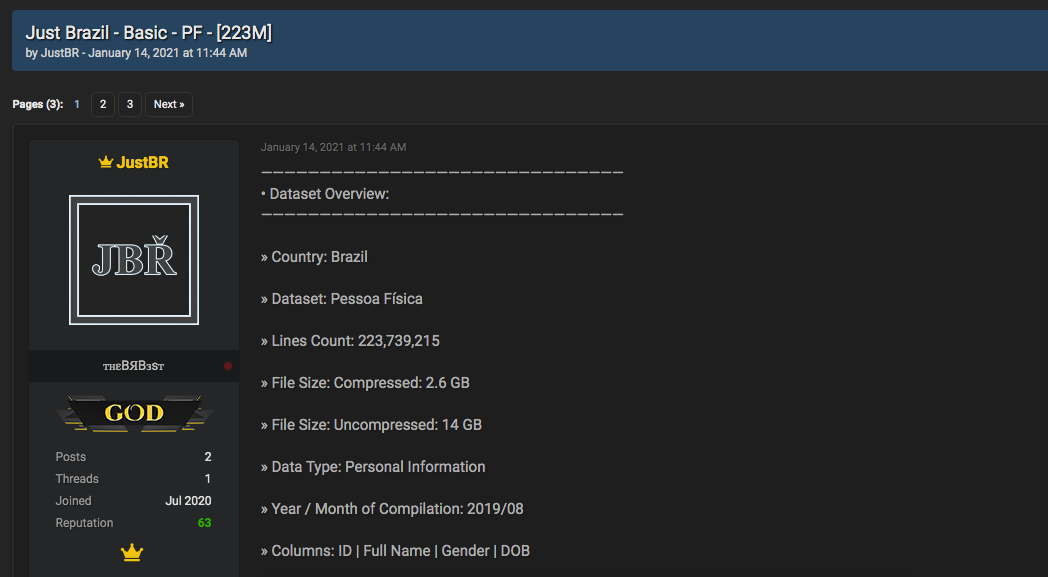Screen dimensions: 1048x577
Task: Click the gold crown award below Reputation
Action: point(132,553)
